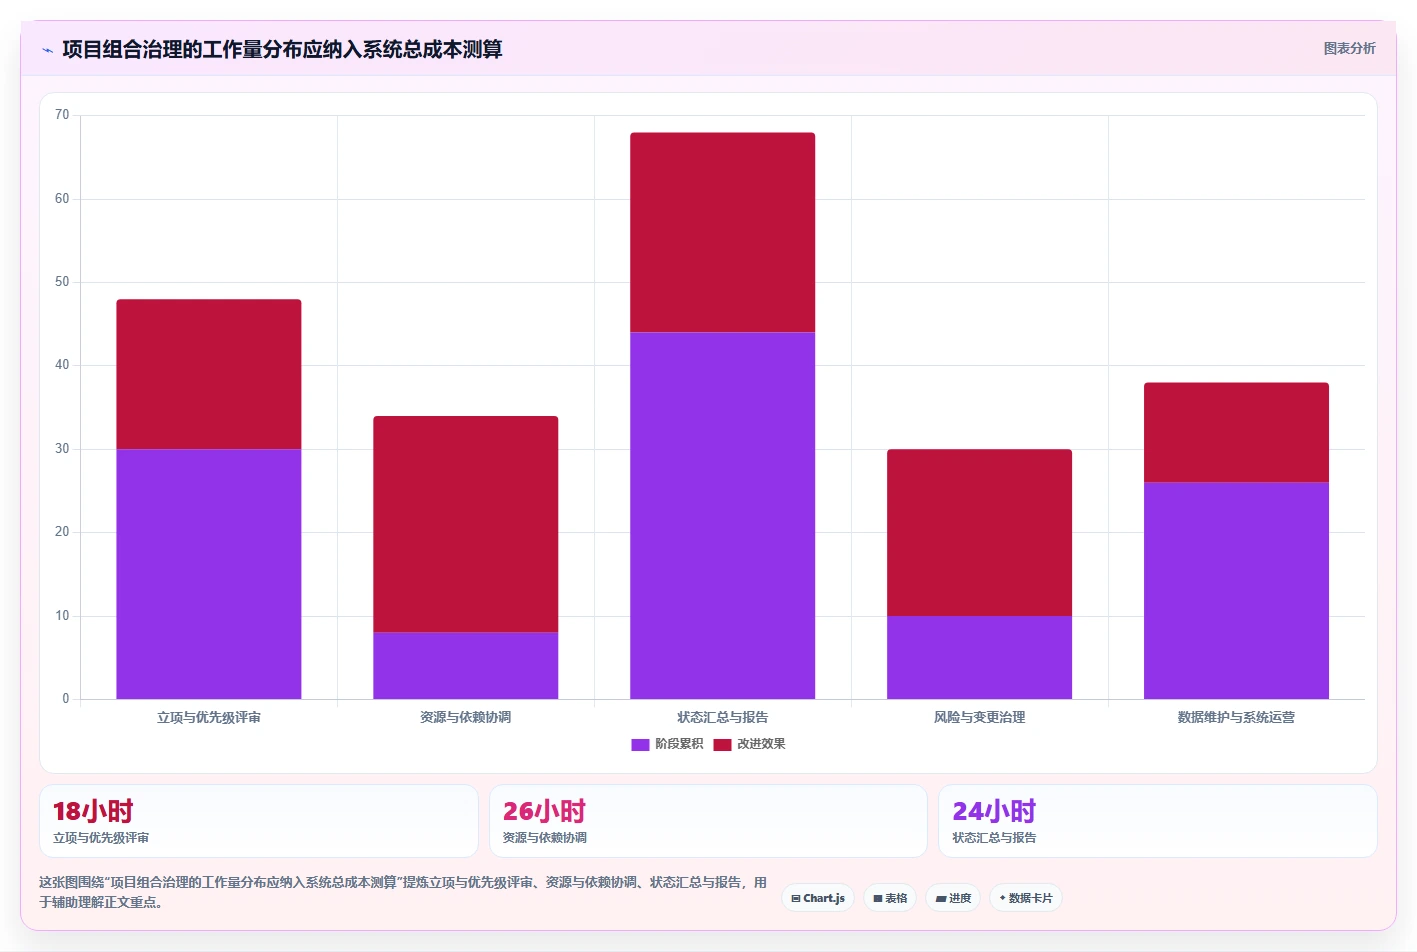1417x952 pixels.
Task: Click the purple 阶段累积 bar for 数据维护与系统运营
Action: coord(1237,590)
